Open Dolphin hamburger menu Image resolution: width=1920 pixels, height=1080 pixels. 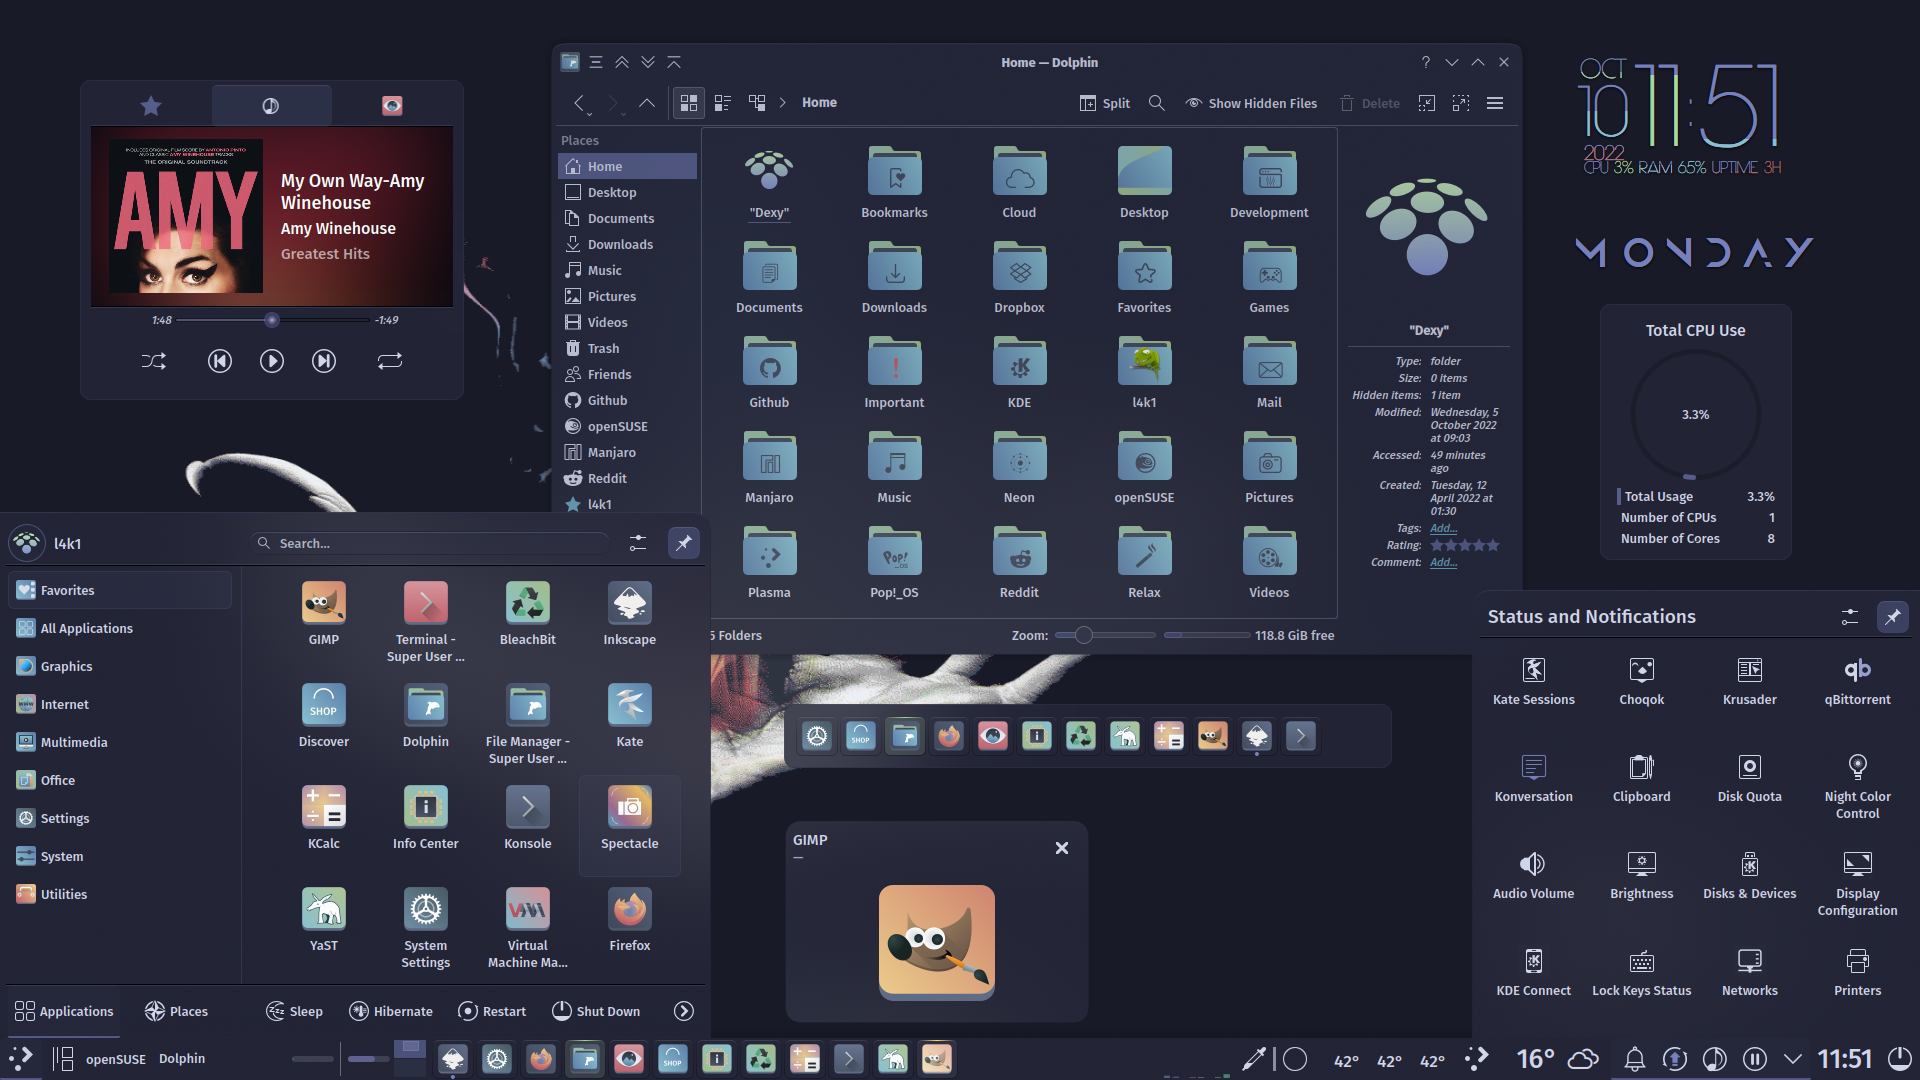(x=1495, y=103)
